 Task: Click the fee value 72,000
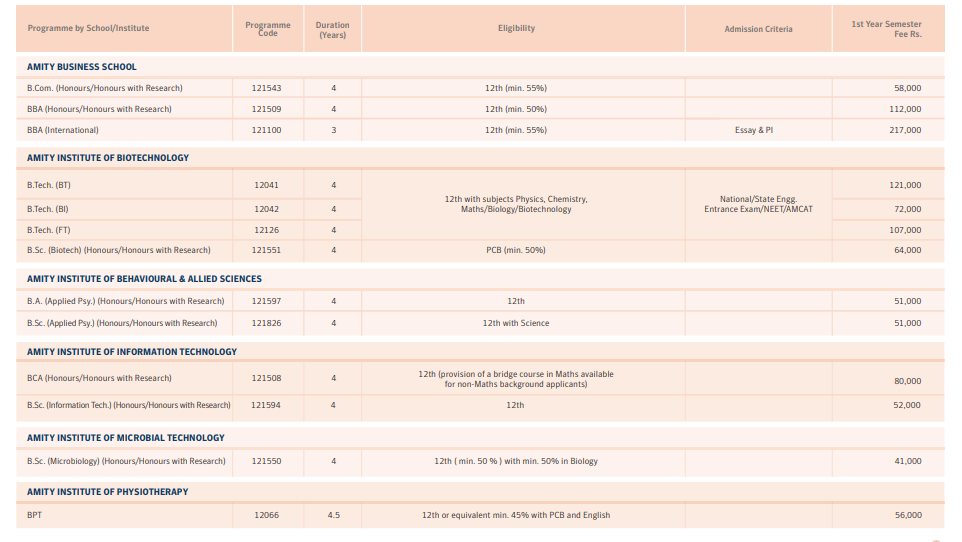point(907,209)
